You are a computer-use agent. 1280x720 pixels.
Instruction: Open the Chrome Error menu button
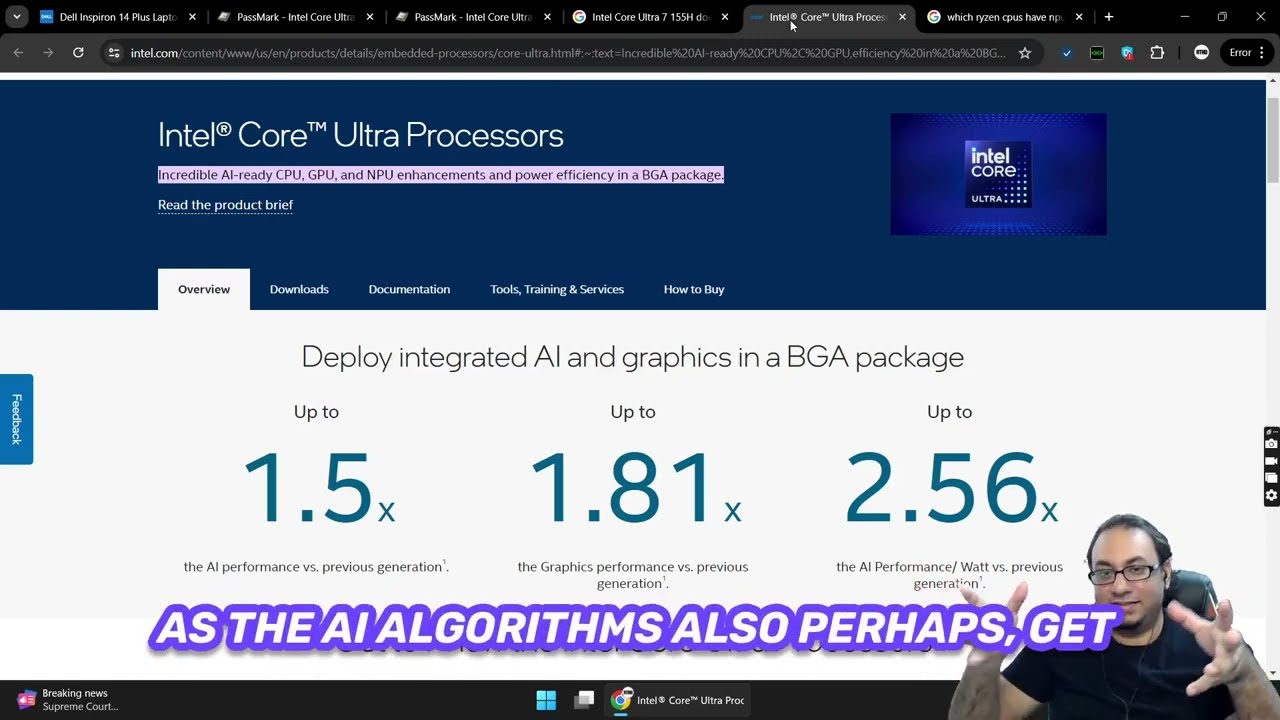click(1246, 53)
